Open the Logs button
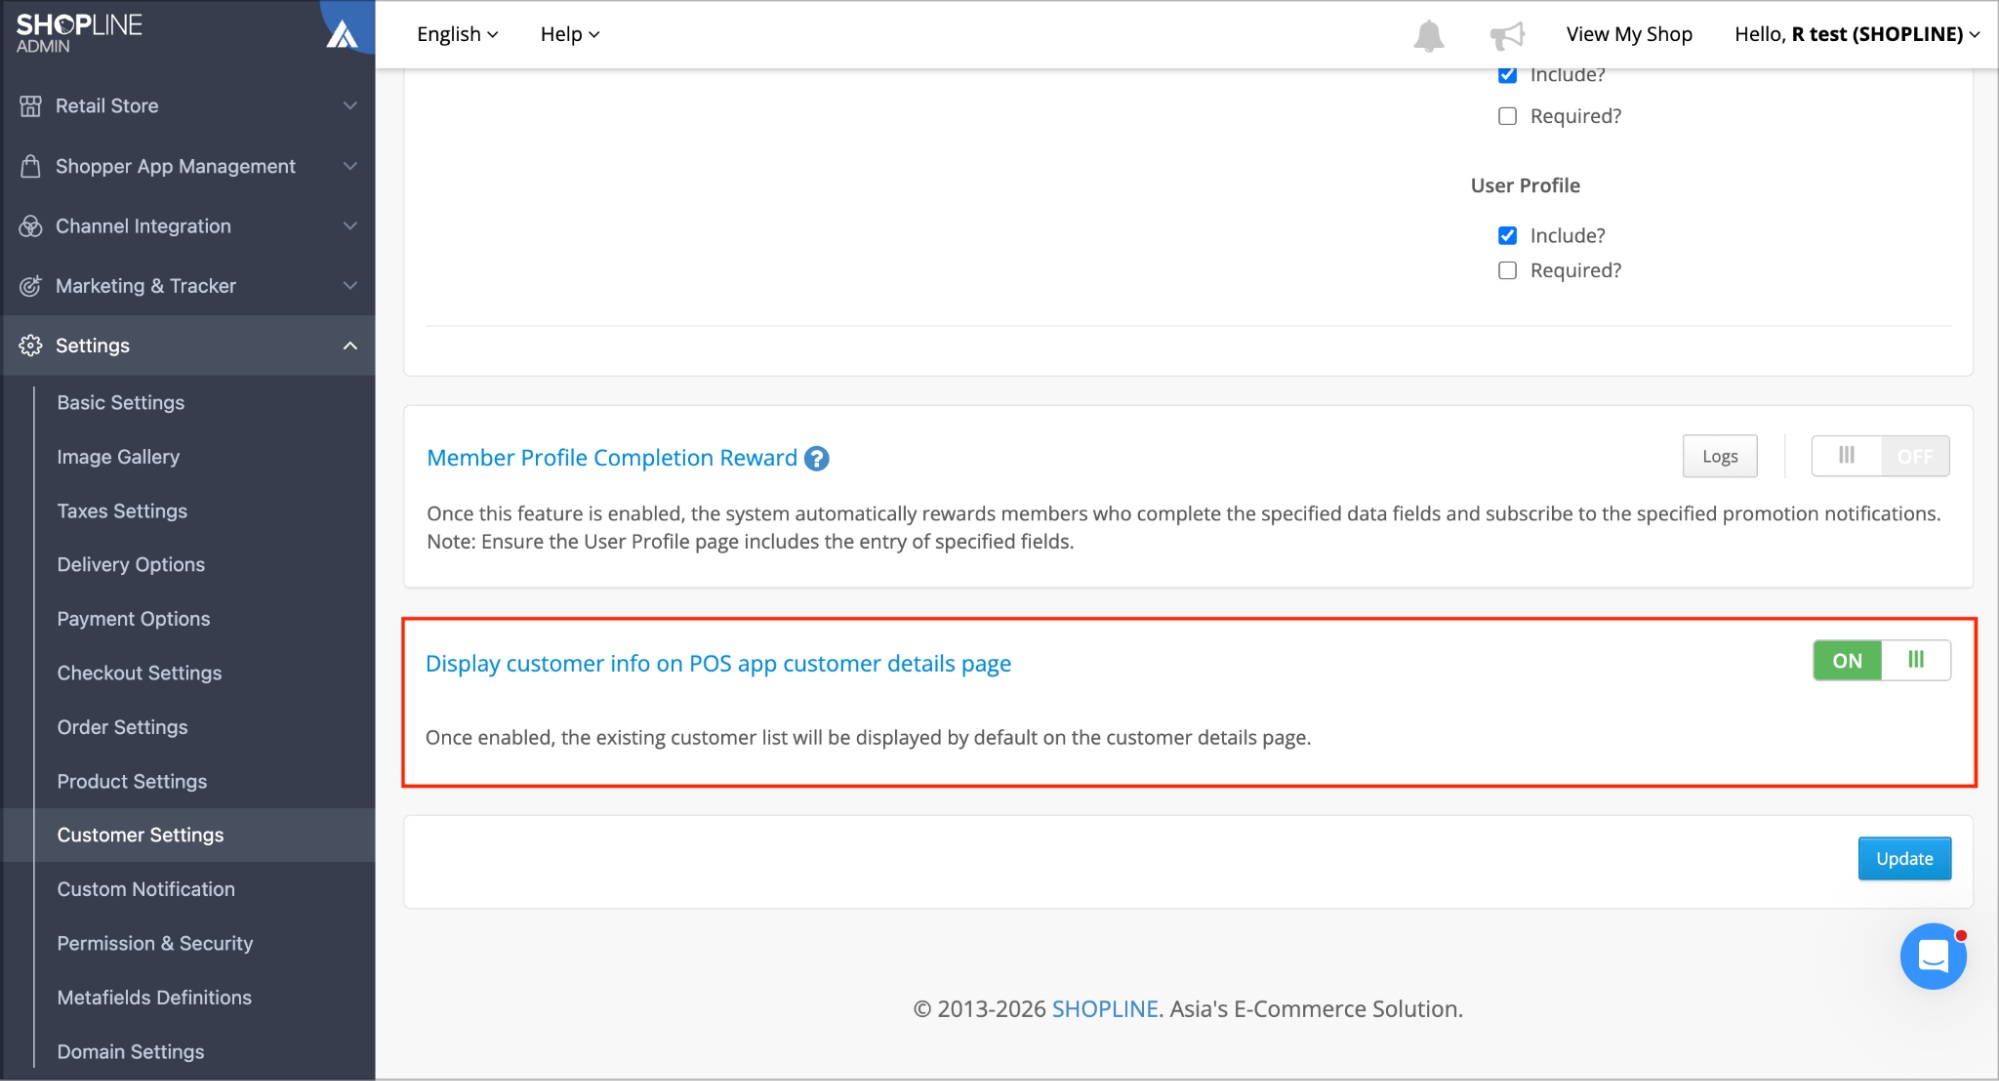Viewport: 1999px width, 1081px height. coord(1720,456)
